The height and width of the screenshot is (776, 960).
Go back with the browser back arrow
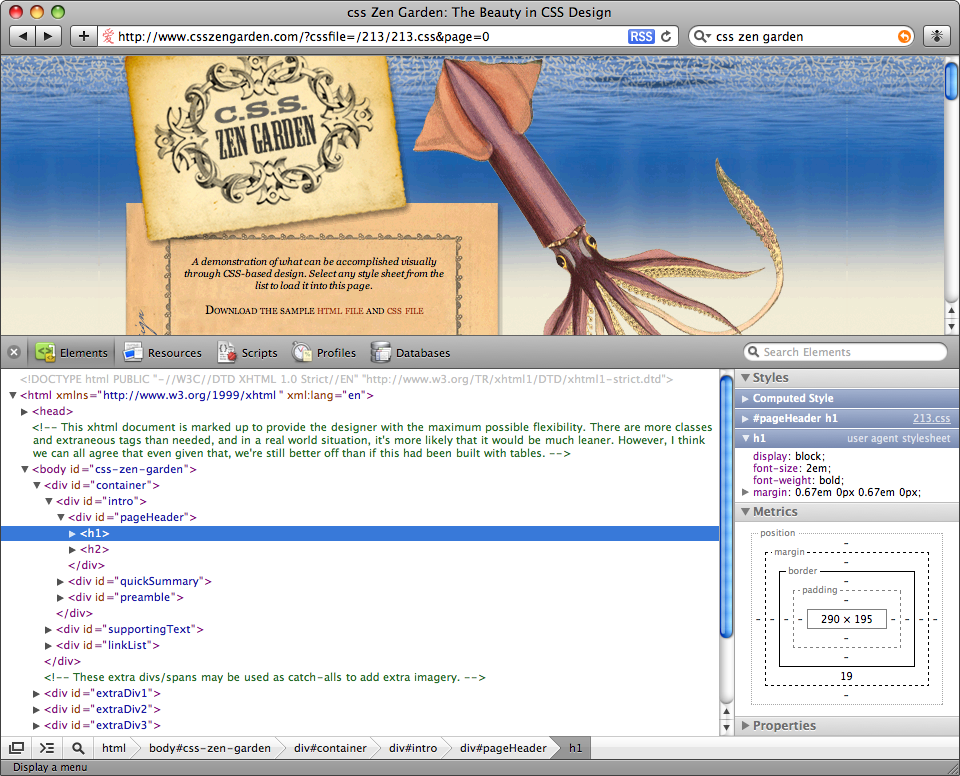click(23, 36)
